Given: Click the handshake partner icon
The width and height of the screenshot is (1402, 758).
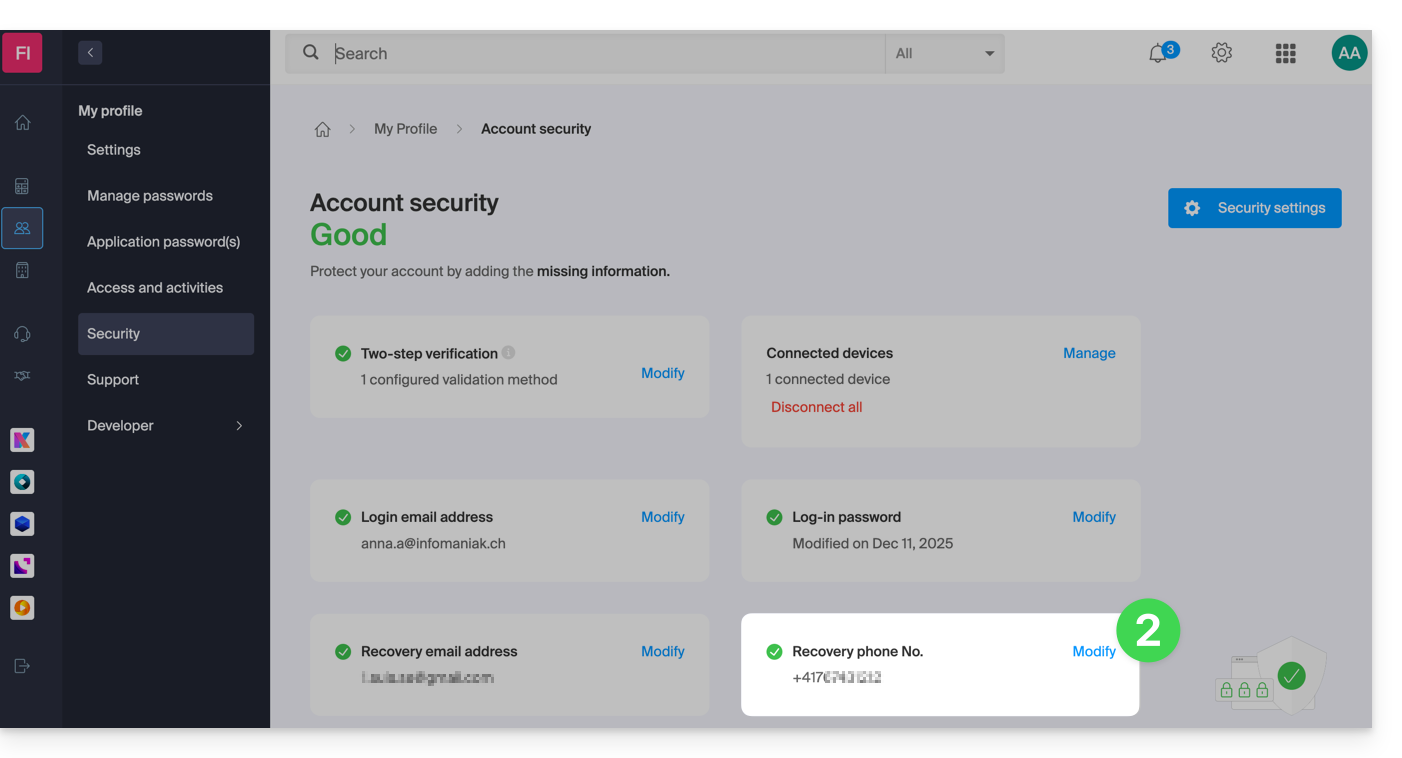Looking at the screenshot, I should 22,376.
